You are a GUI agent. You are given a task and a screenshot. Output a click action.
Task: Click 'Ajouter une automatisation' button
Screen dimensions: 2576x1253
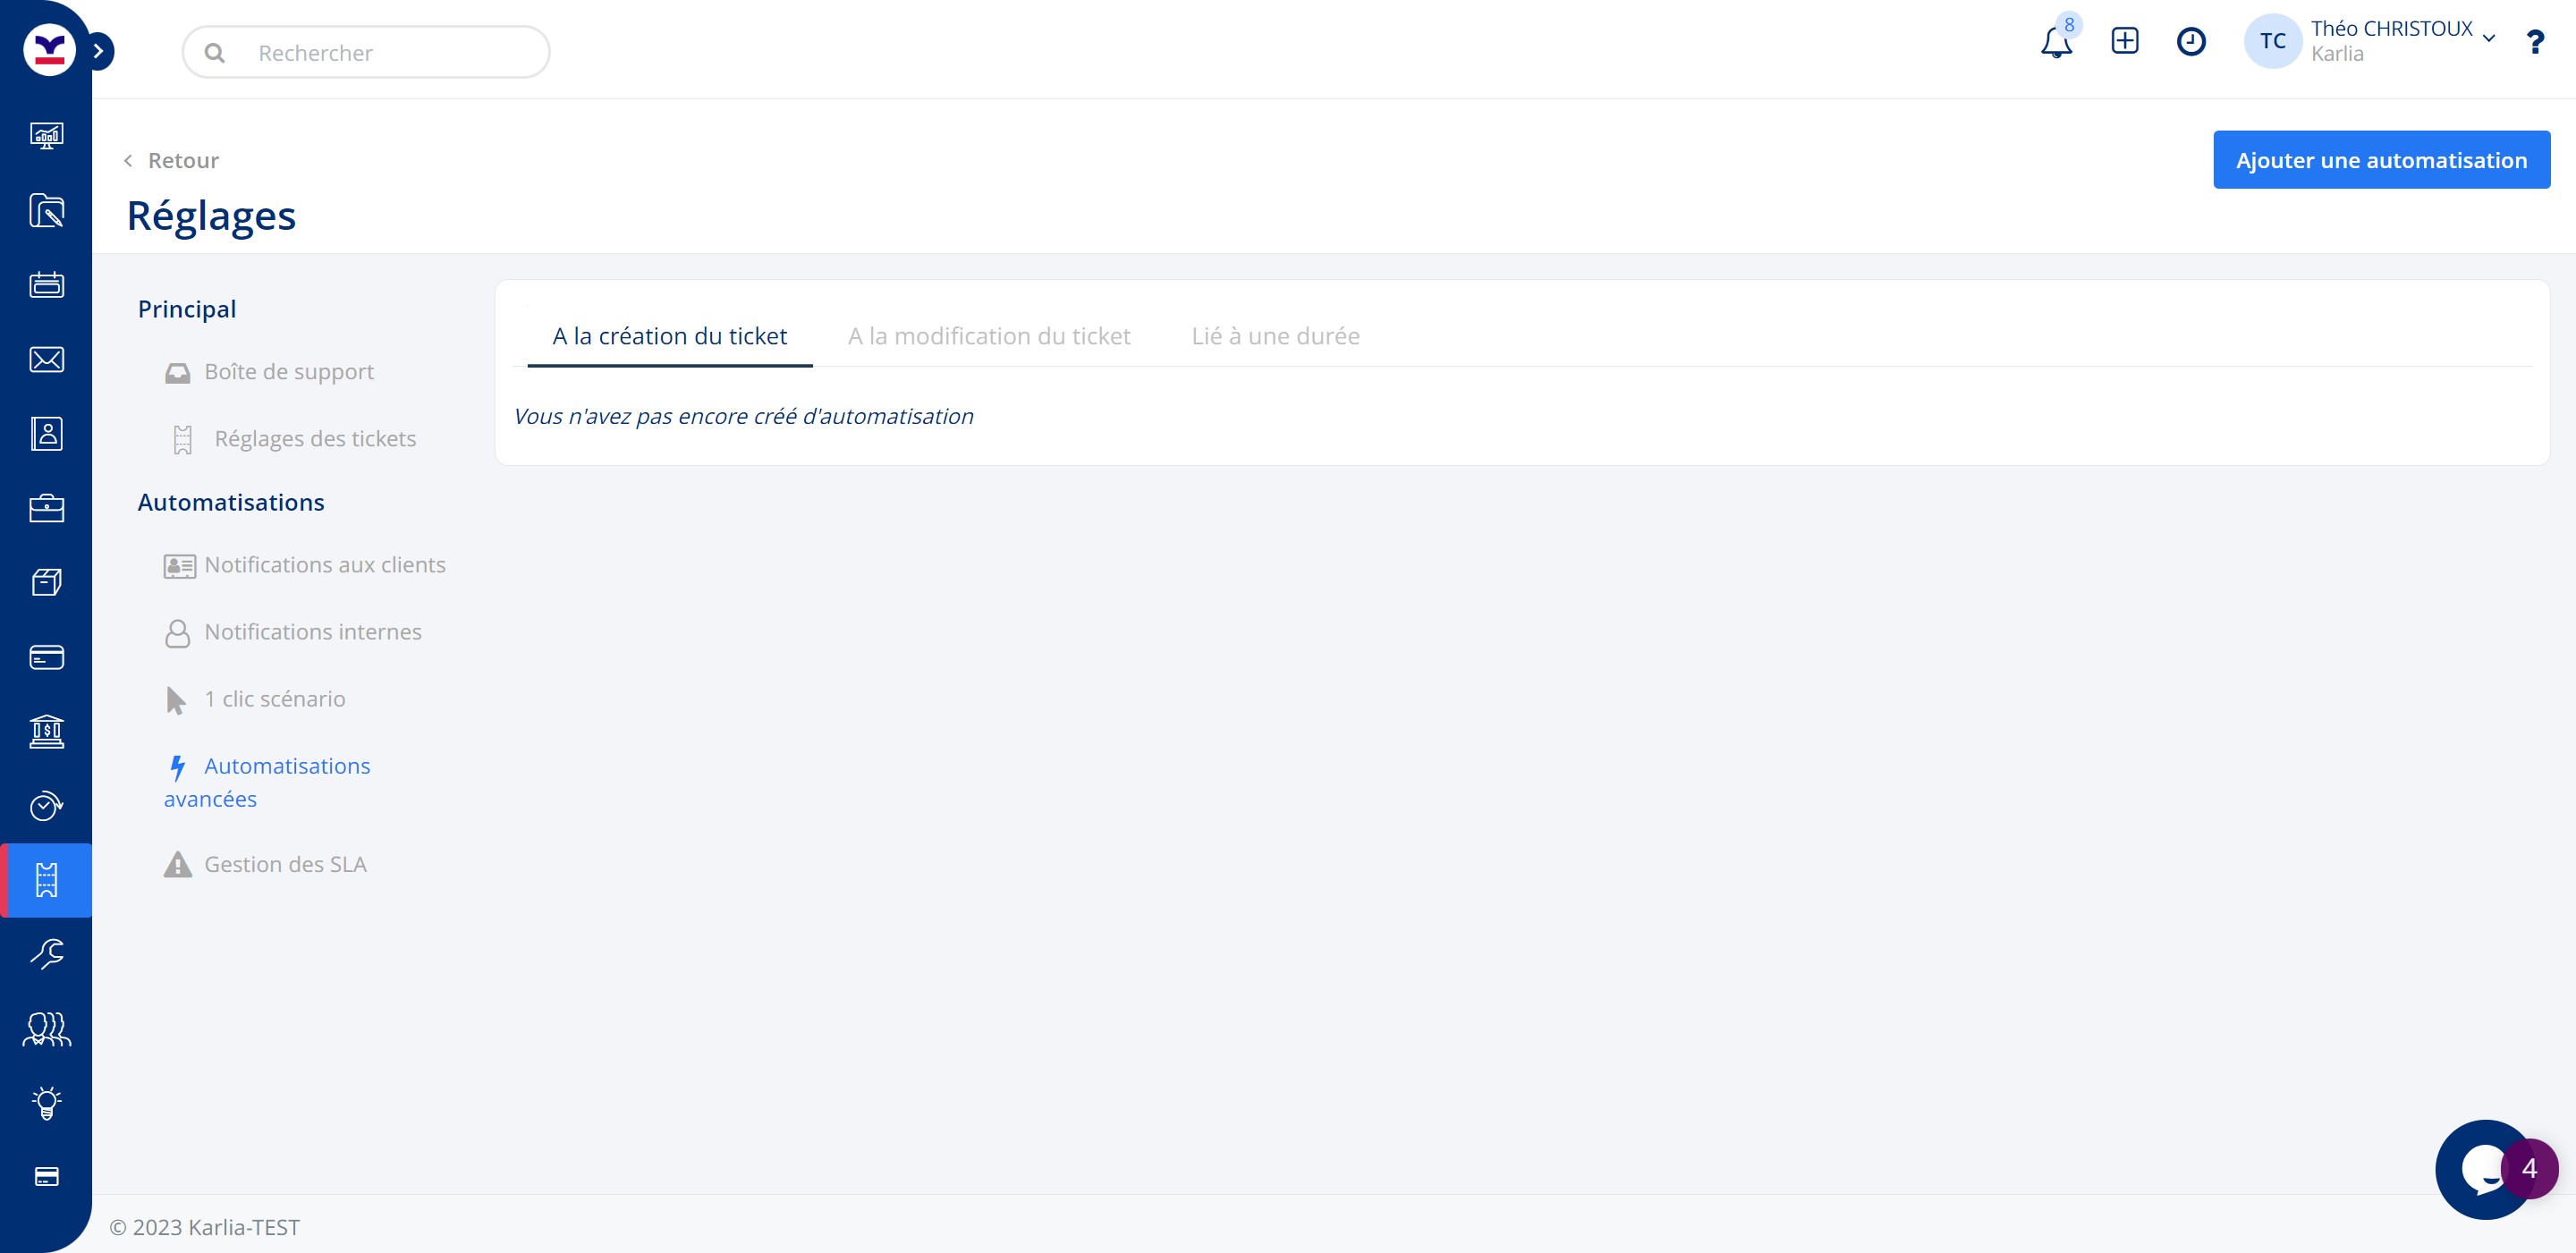coord(2380,160)
